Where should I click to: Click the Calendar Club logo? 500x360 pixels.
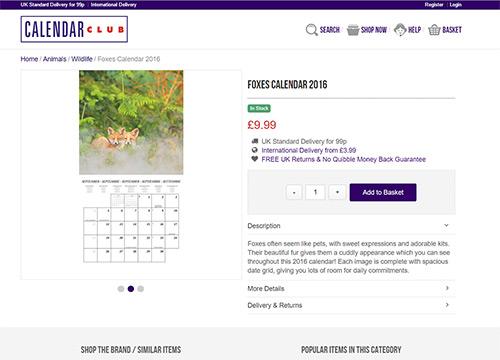coord(74,29)
